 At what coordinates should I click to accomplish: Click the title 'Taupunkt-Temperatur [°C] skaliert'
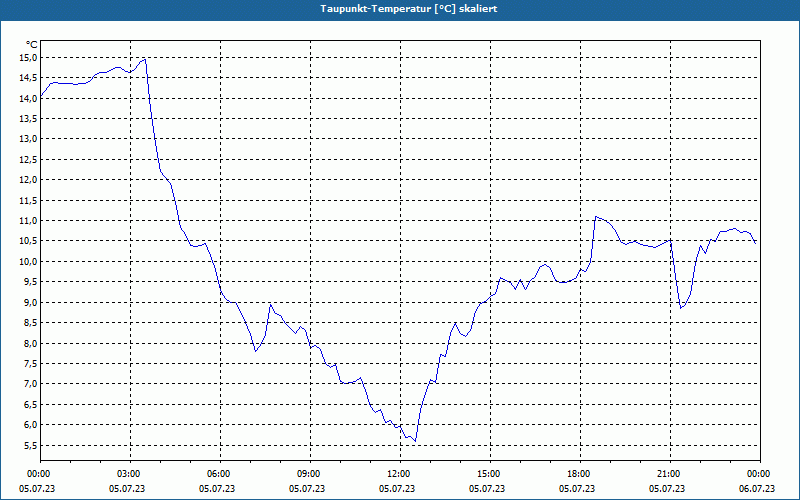coord(409,9)
